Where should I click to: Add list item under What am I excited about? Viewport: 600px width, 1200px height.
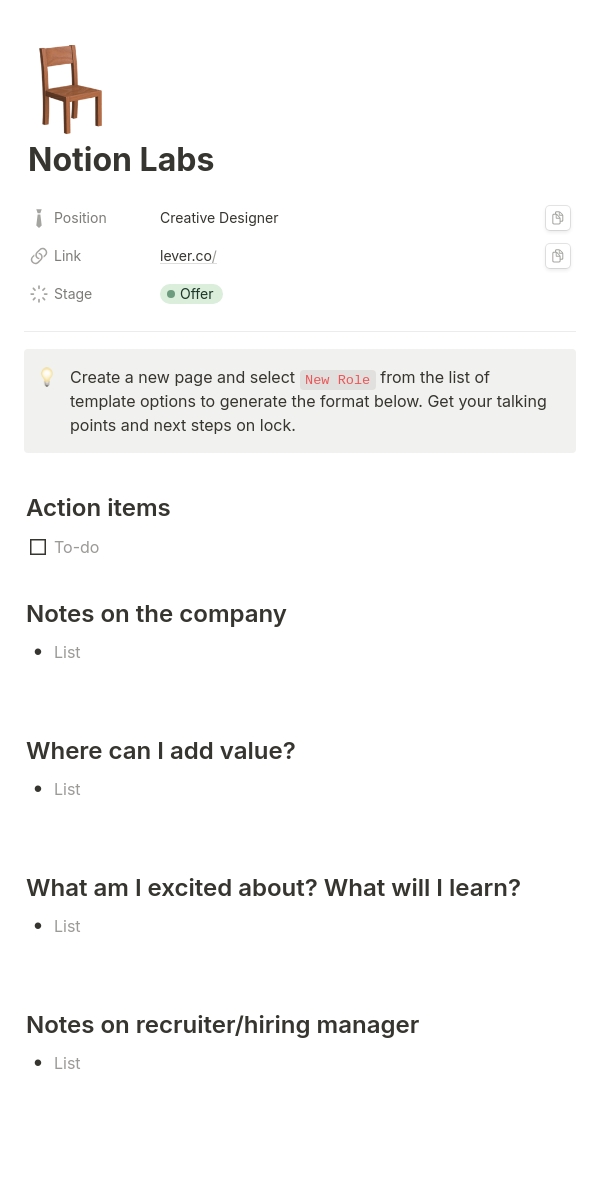click(x=67, y=926)
